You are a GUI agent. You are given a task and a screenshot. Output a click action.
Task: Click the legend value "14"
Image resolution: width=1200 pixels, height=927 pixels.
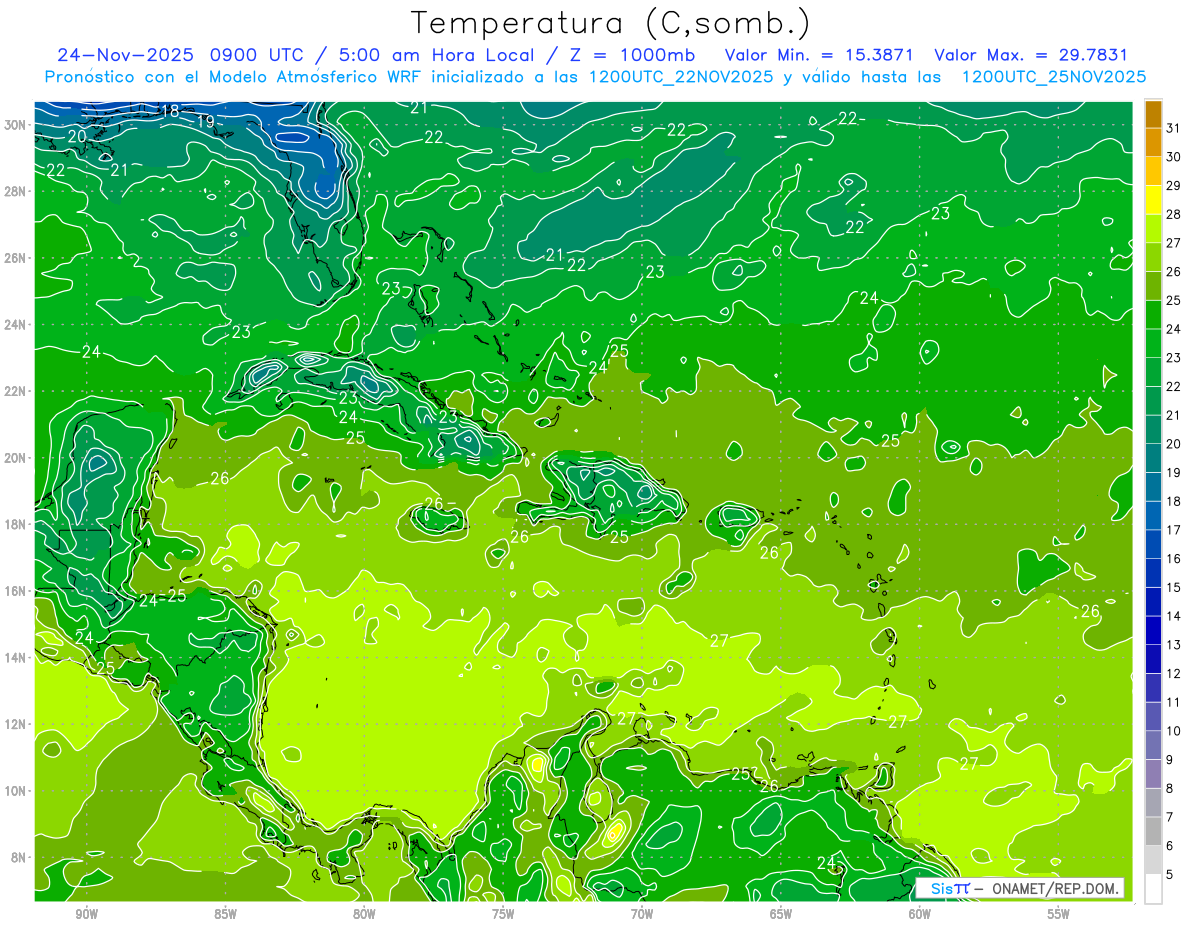1174,616
